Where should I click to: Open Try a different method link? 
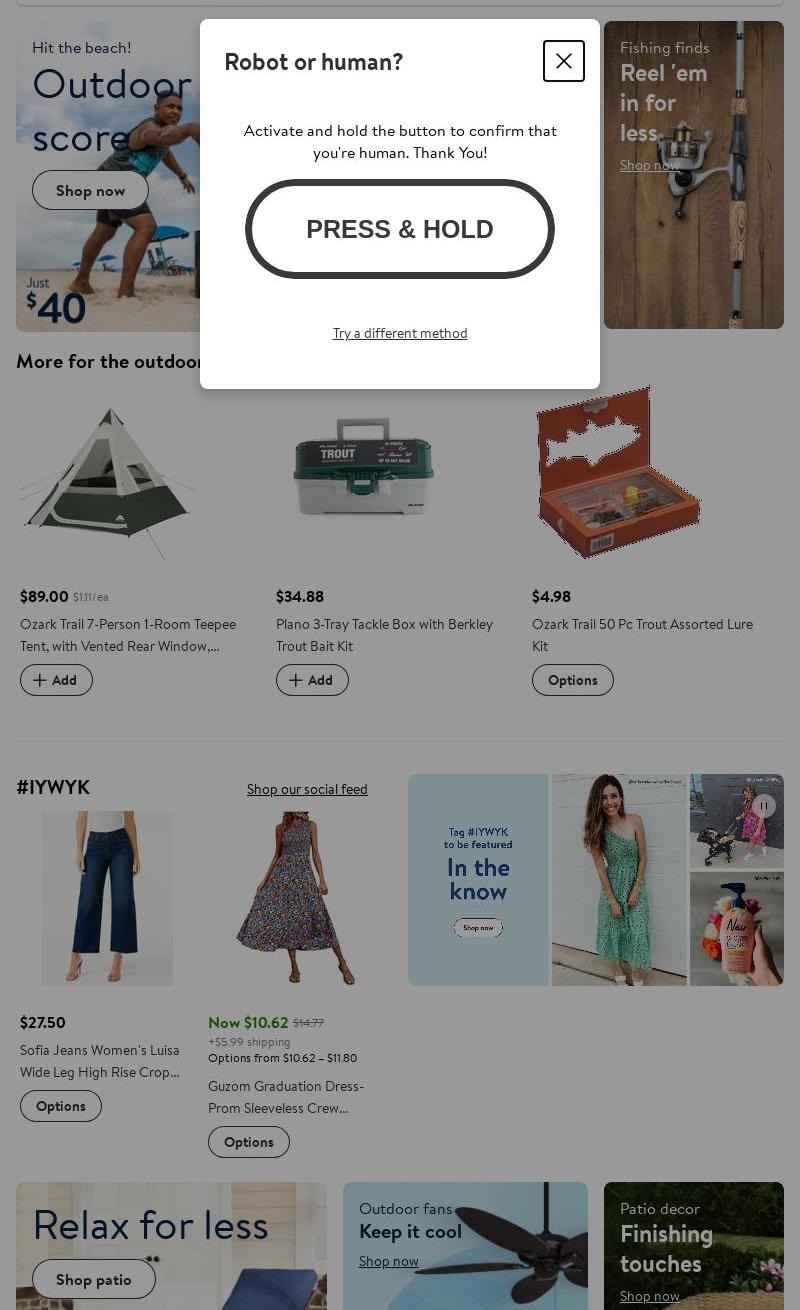400,333
